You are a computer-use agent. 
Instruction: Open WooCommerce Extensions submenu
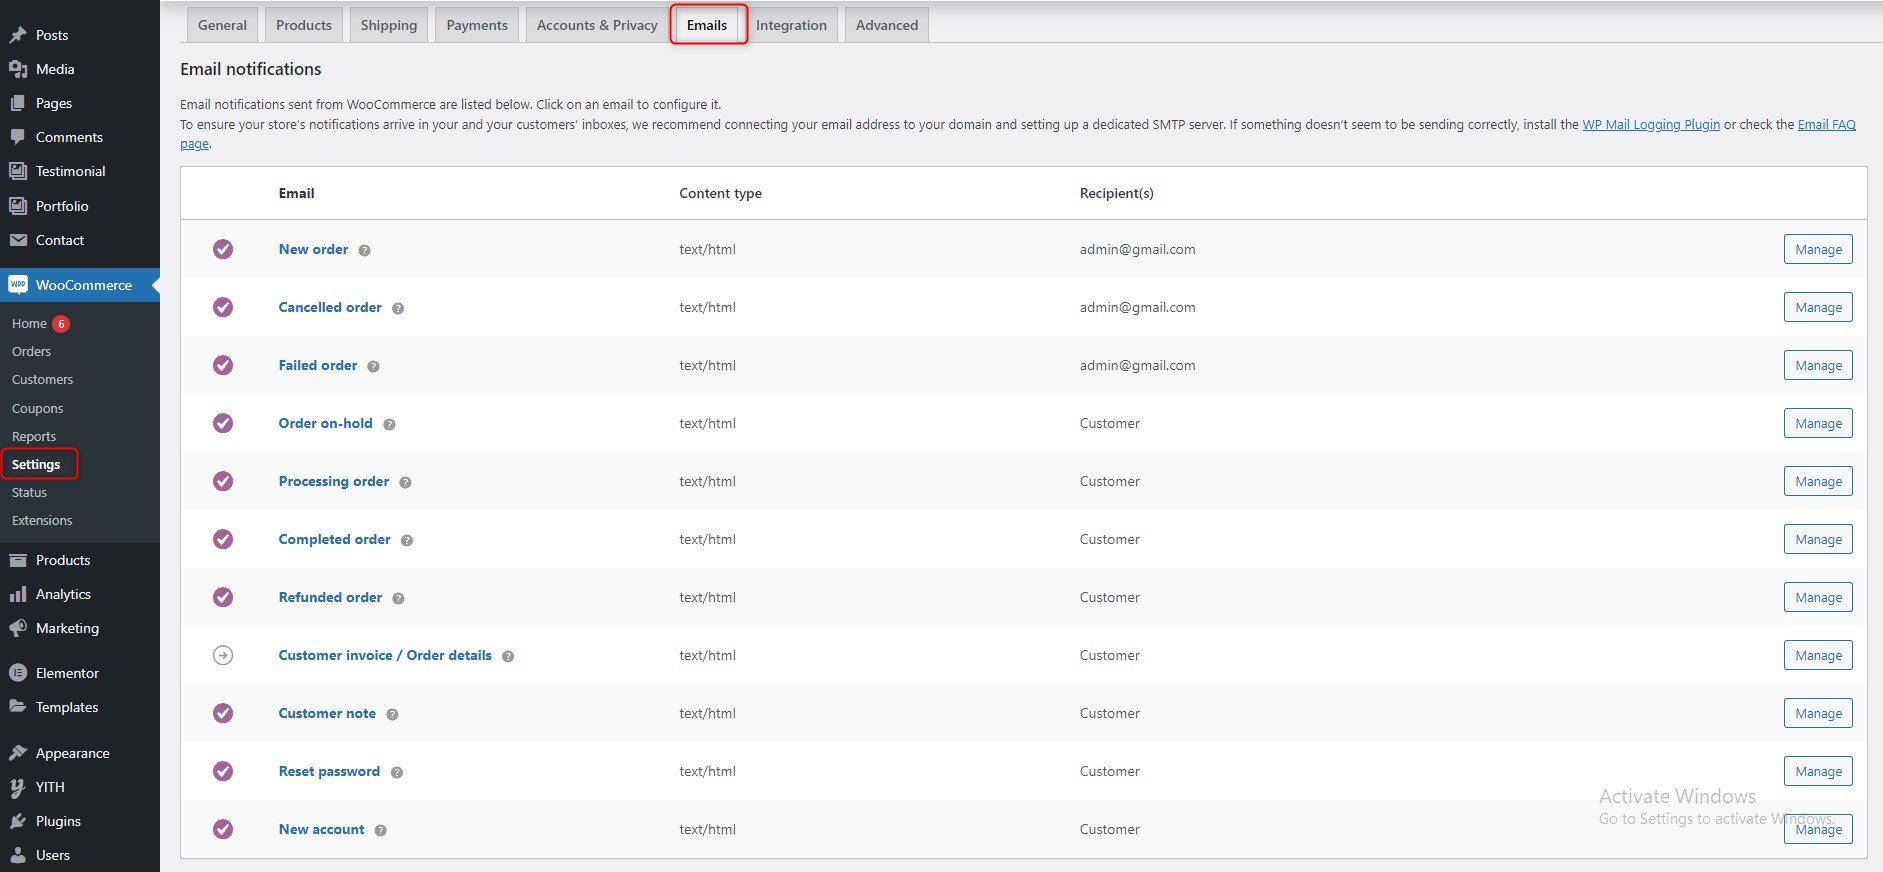[x=42, y=521]
